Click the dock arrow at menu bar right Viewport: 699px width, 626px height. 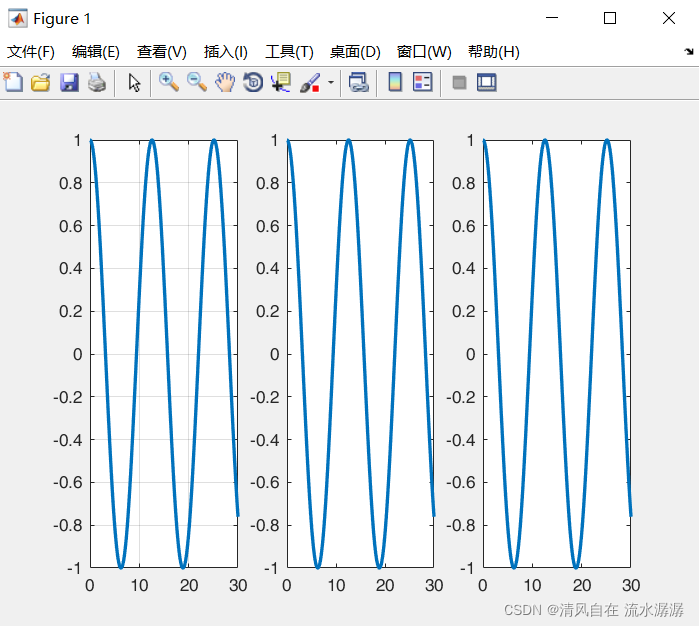pos(688,51)
